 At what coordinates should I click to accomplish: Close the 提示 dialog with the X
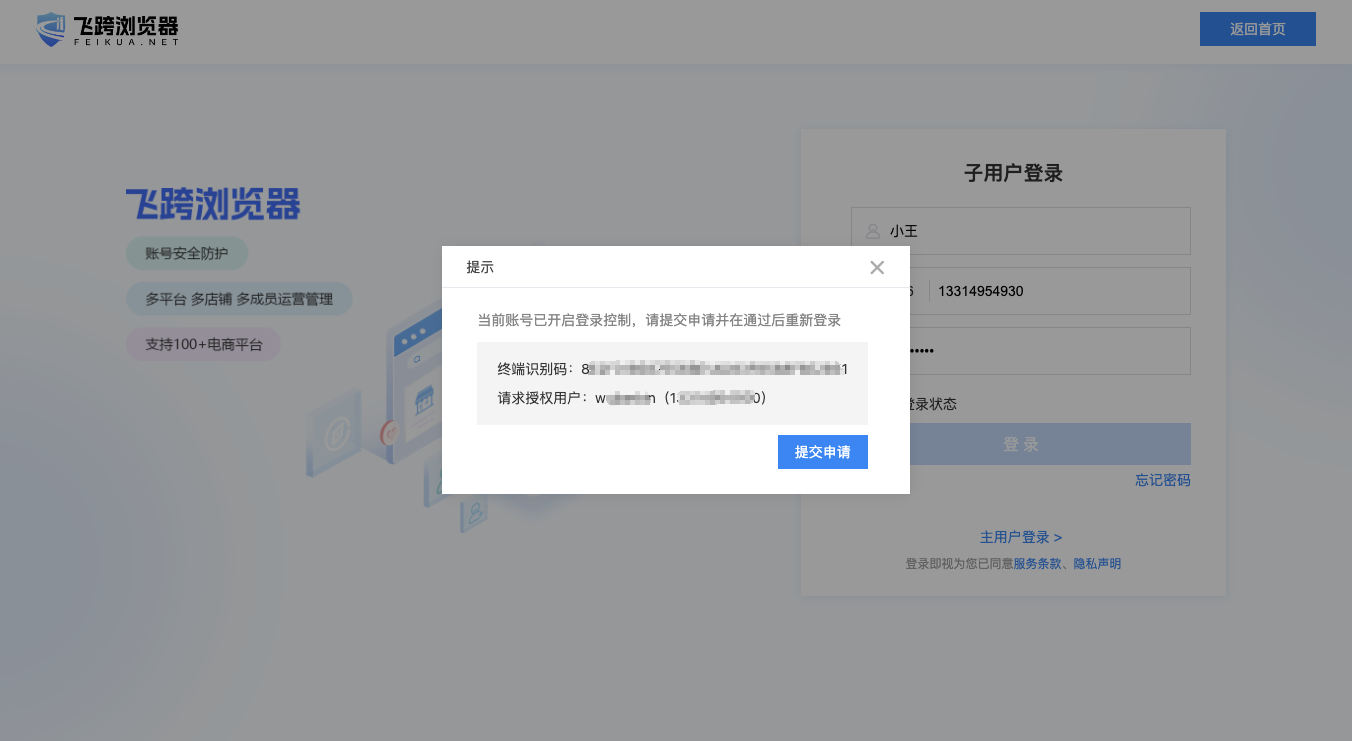click(877, 267)
